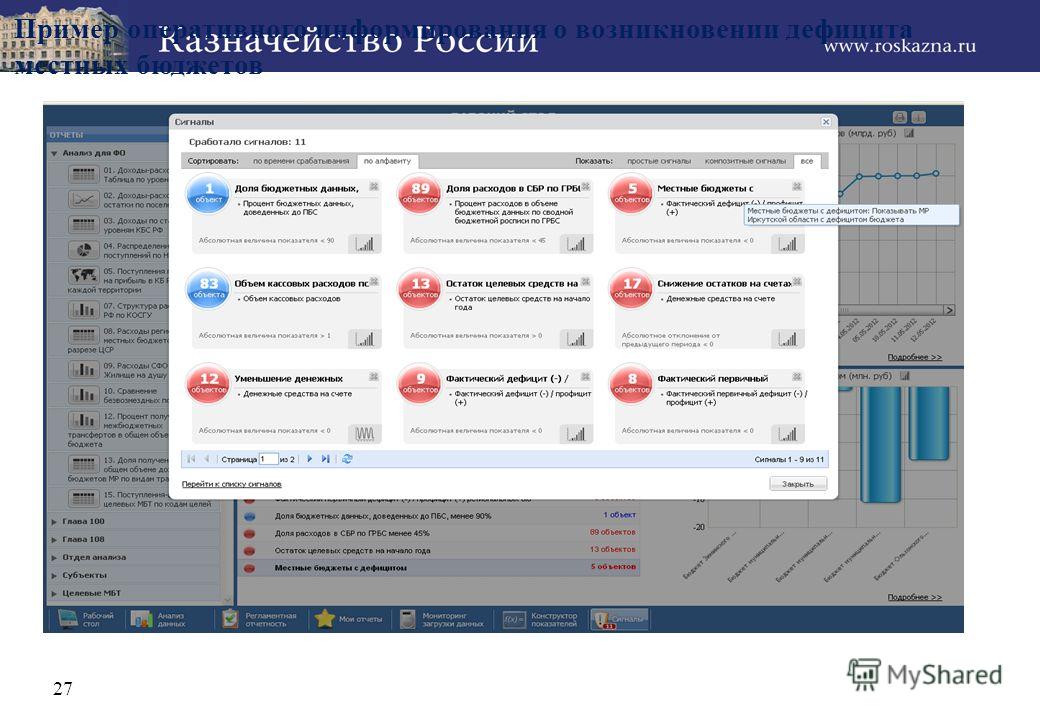
Task: Select row 'Местные бюджеты с дефицитом'
Action: pos(438,568)
